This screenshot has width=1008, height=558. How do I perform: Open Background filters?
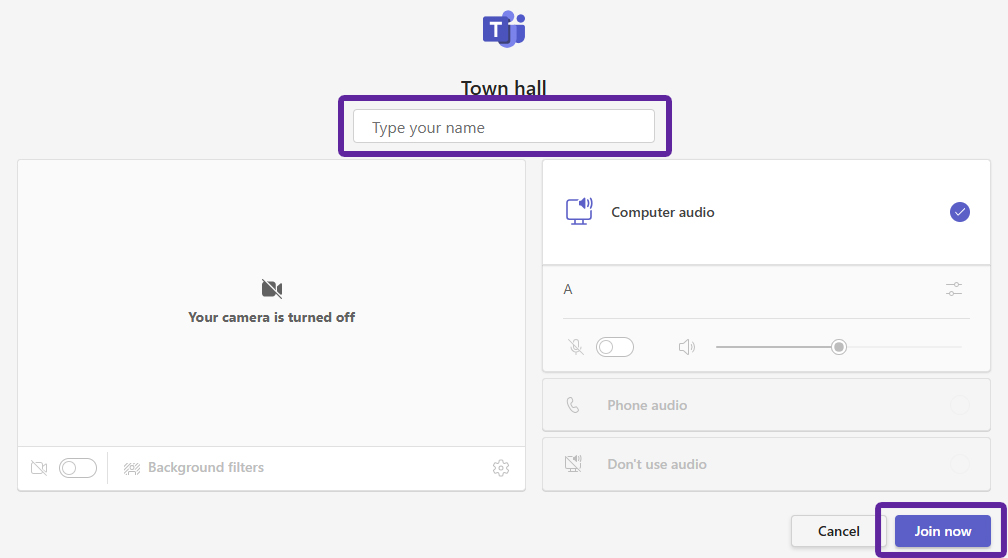pos(206,467)
